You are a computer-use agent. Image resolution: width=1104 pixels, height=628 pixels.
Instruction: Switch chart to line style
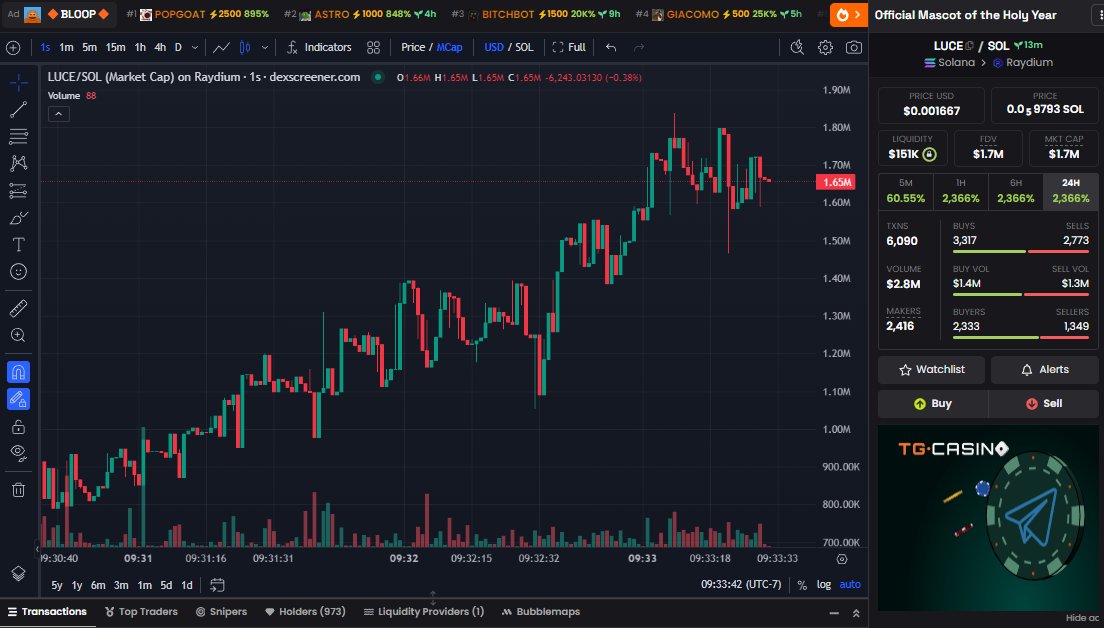pos(221,47)
